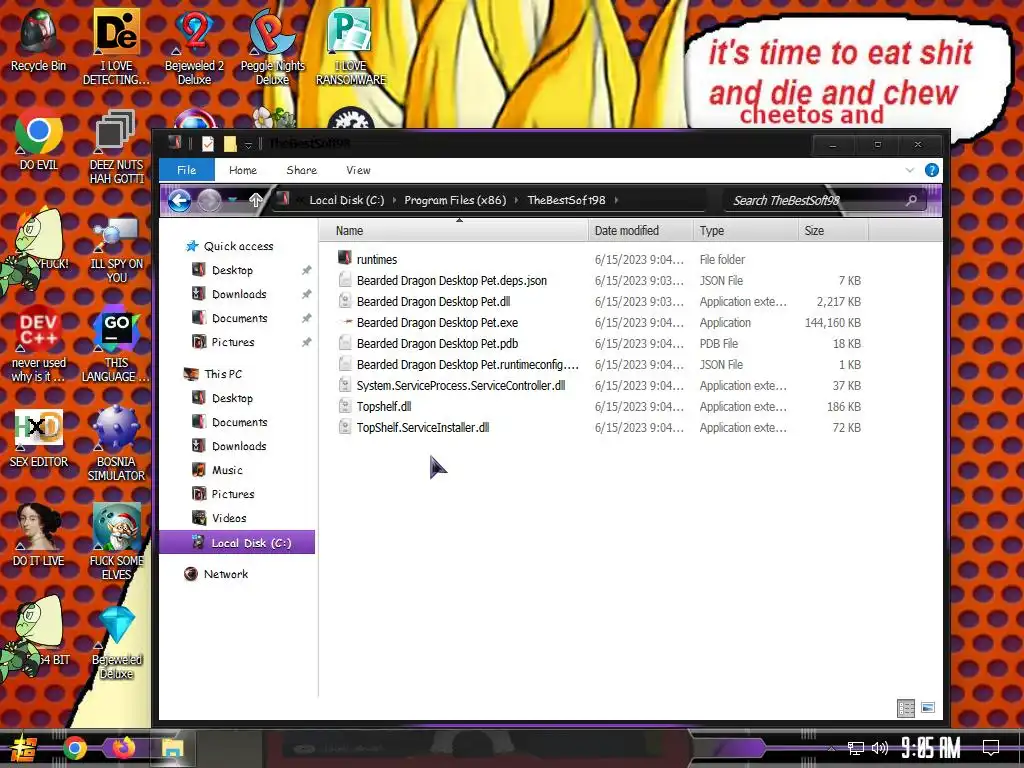Show hidden tray icons chevron
This screenshot has height=768, width=1024.
pos(831,748)
